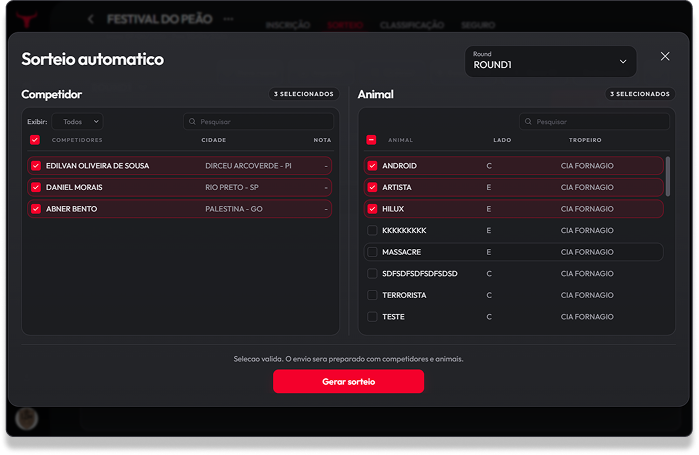
Task: Click the Animal 3 selecionados badge
Action: pyautogui.click(x=640, y=94)
